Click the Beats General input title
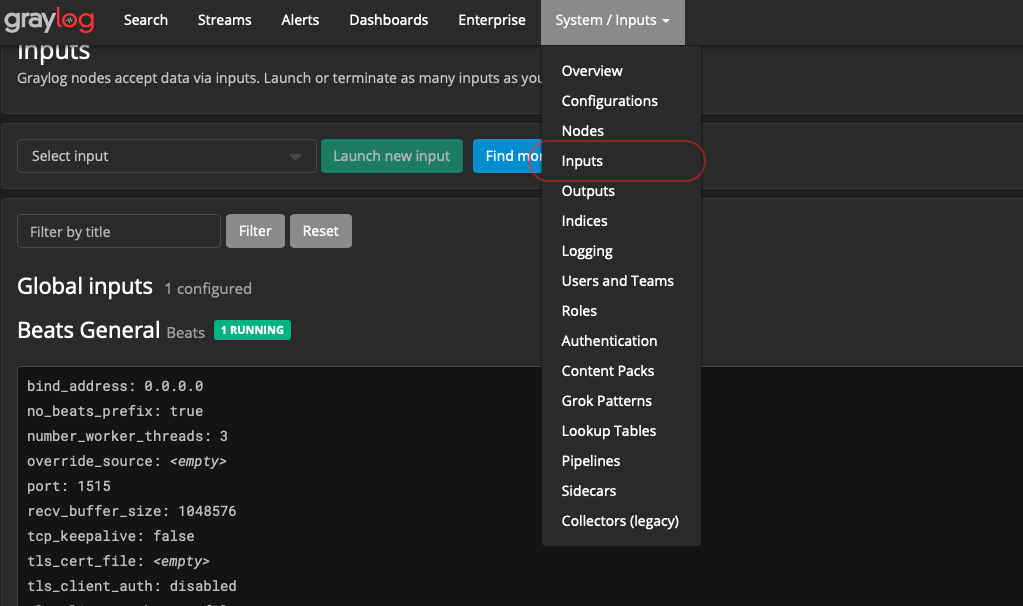 point(89,330)
